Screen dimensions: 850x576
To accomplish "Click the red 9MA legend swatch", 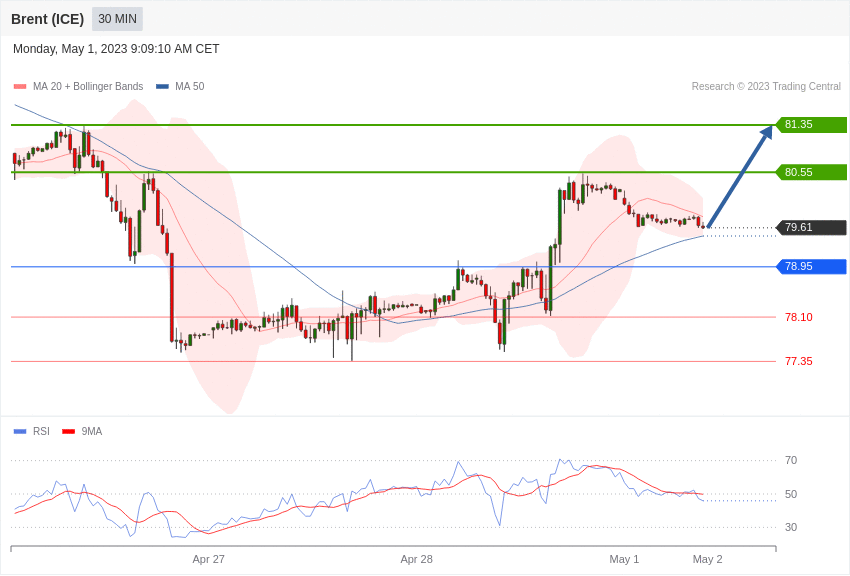I will click(x=69, y=432).
